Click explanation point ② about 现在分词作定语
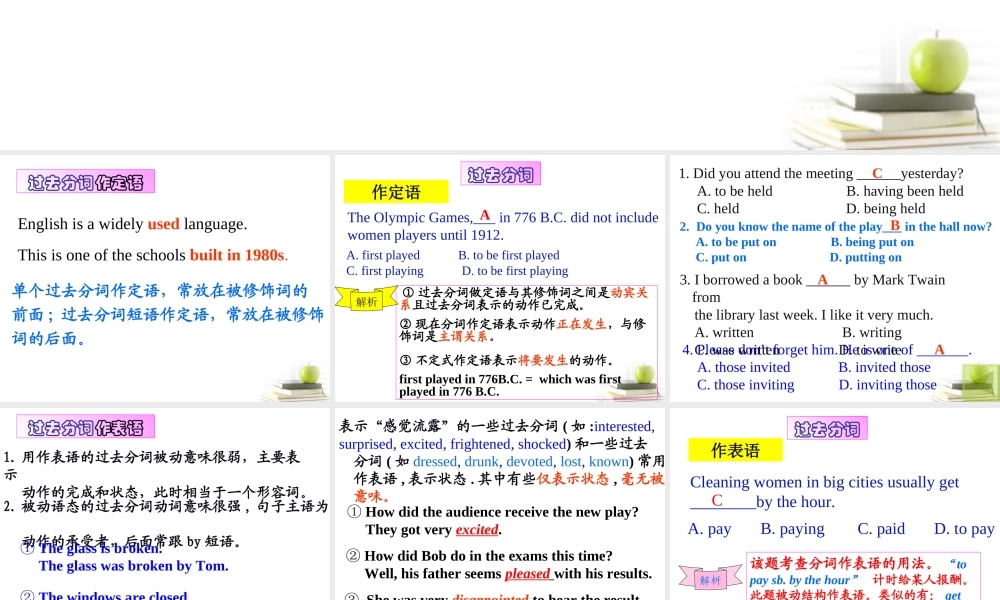This screenshot has height=600, width=1000. click(x=523, y=330)
